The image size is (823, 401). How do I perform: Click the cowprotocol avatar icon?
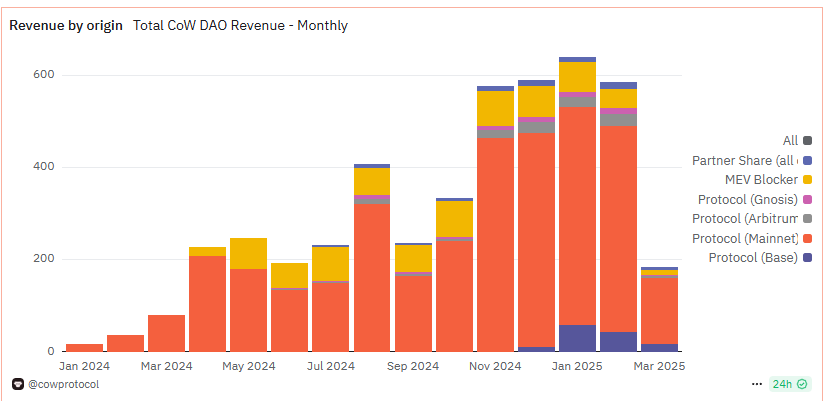click(17, 384)
